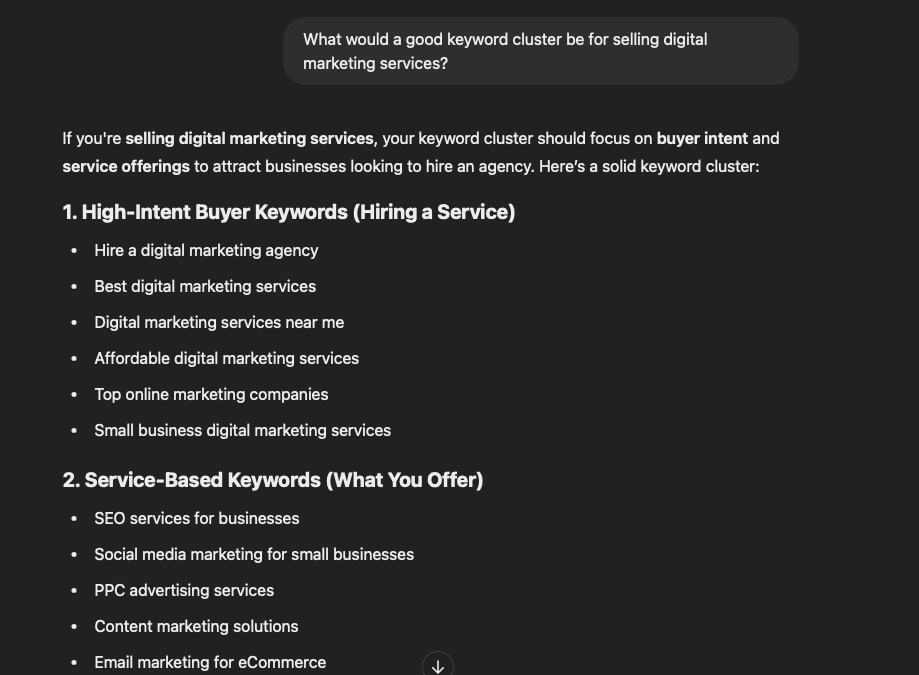Viewport: 919px width, 675px height.
Task: Click 'Affordable digital marketing services' bullet
Action: pyautogui.click(x=226, y=358)
